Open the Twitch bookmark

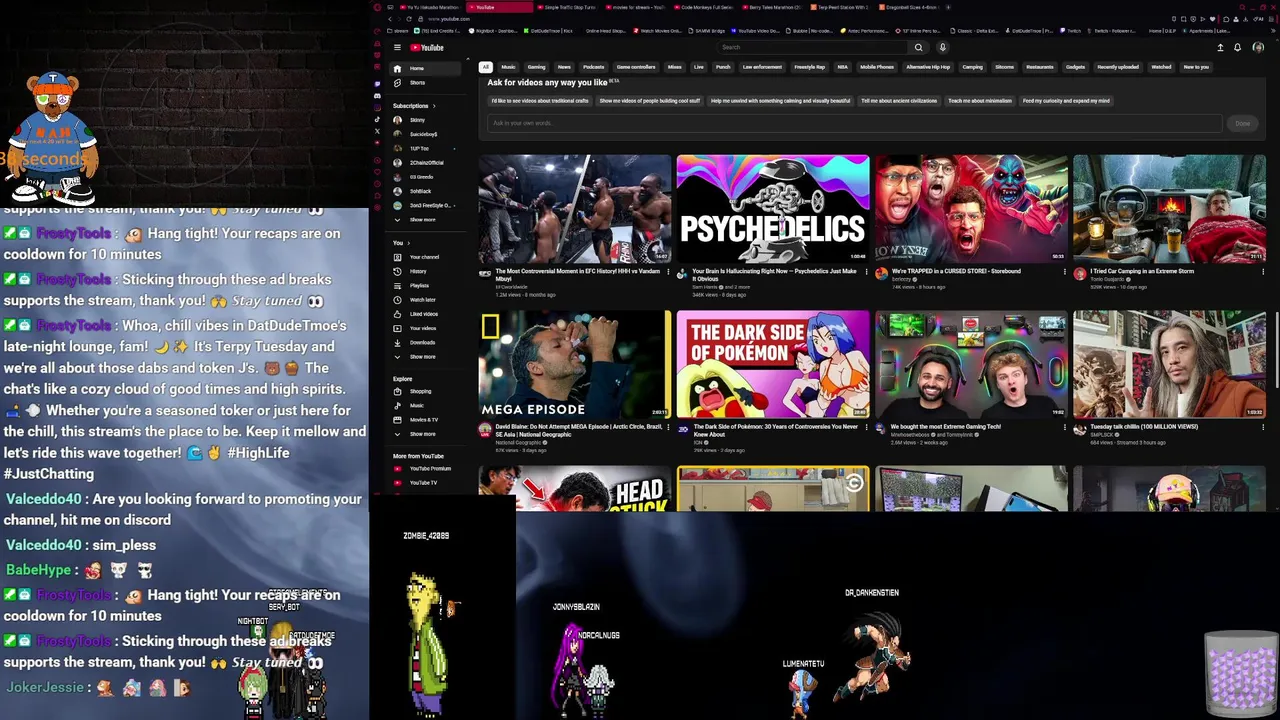point(1071,31)
